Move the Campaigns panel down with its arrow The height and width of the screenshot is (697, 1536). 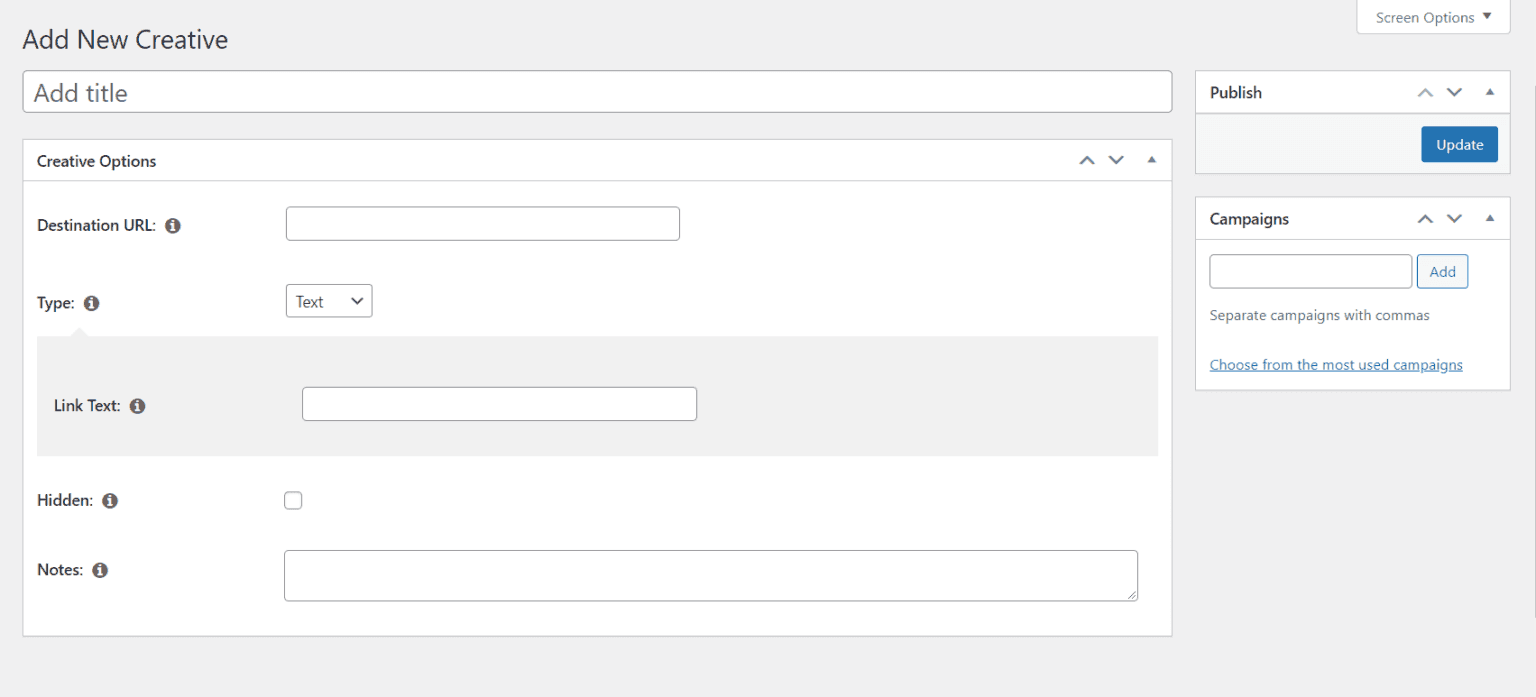[1455, 218]
